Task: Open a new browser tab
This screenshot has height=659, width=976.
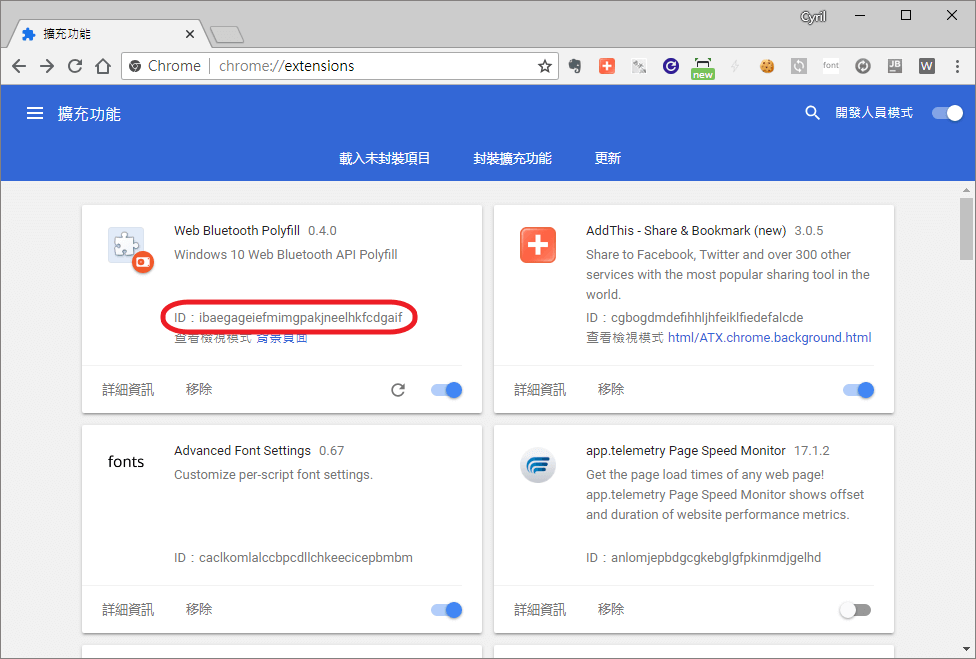Action: (227, 35)
